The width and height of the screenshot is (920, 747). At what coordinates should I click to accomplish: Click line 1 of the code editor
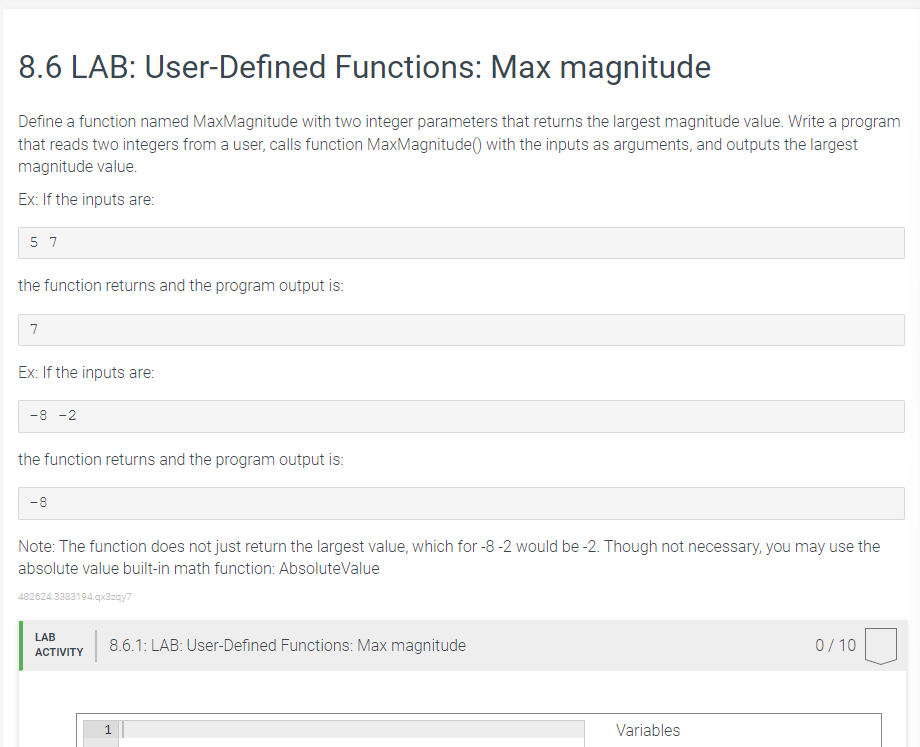(x=351, y=729)
